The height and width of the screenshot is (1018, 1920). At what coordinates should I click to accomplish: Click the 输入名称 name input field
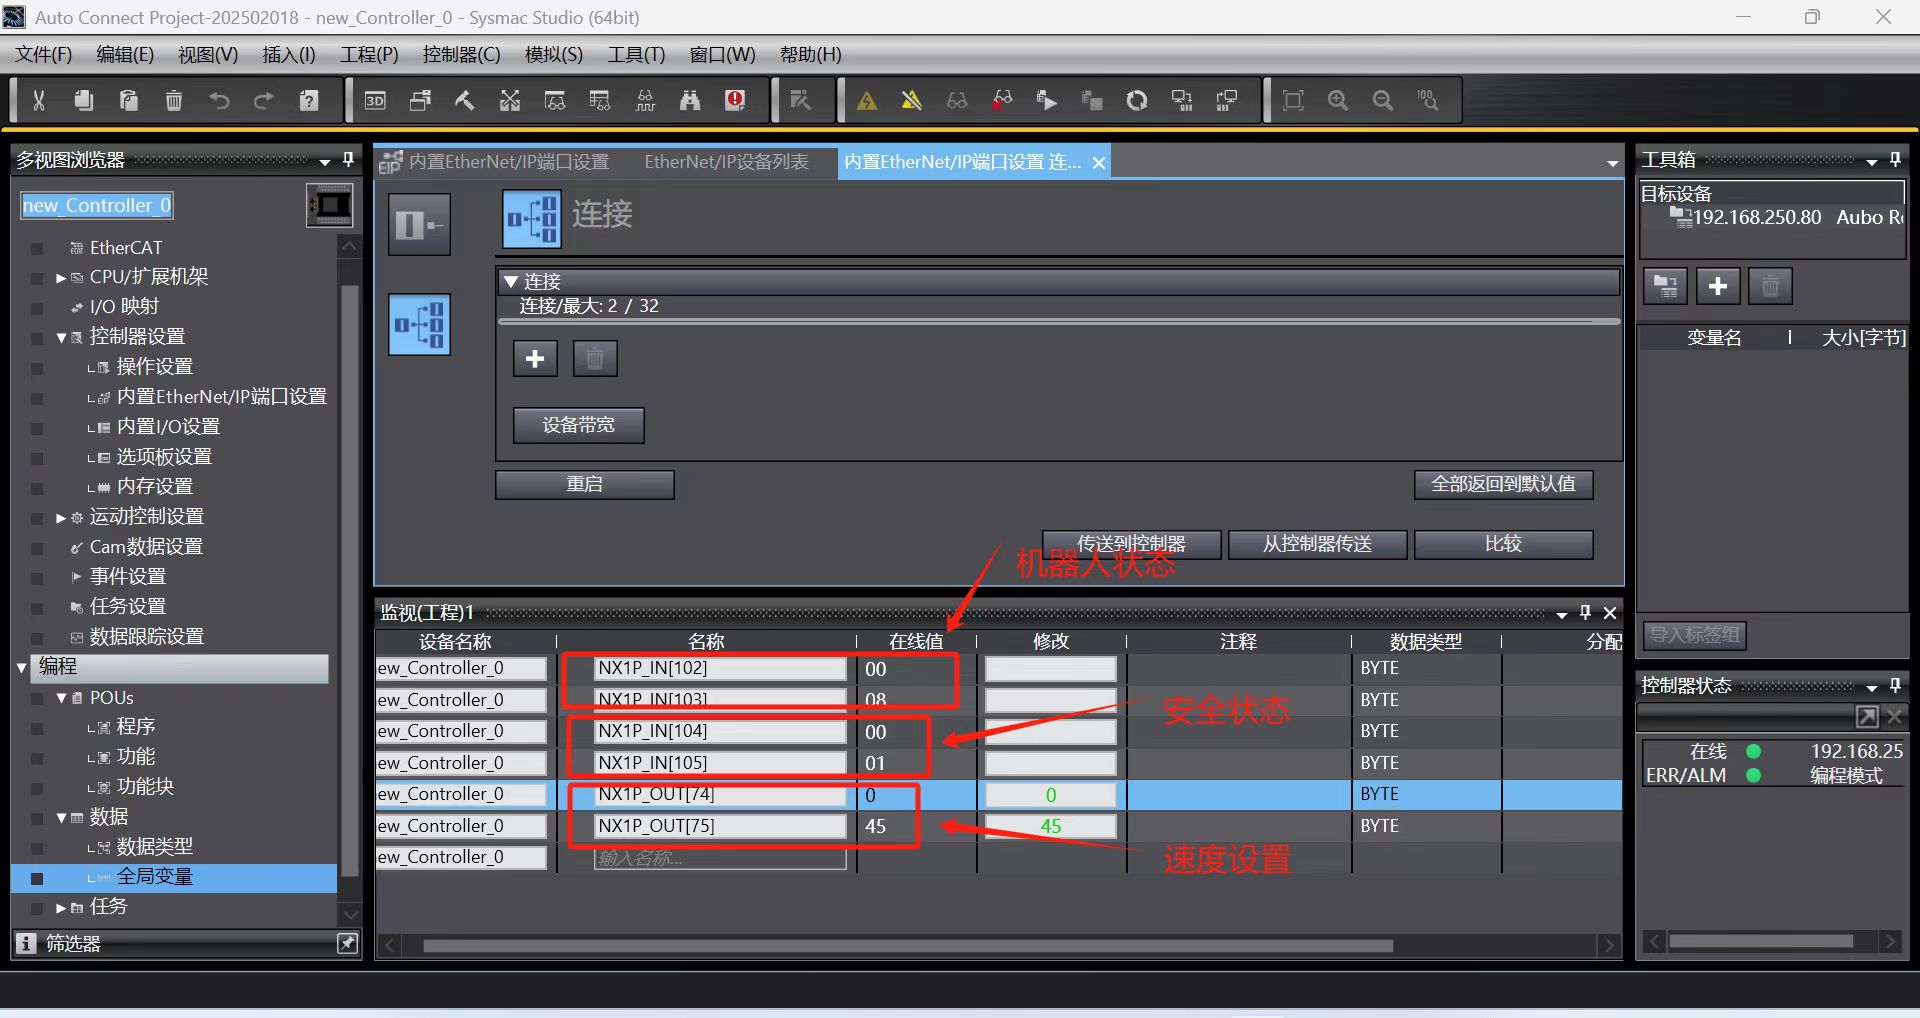[x=719, y=858]
